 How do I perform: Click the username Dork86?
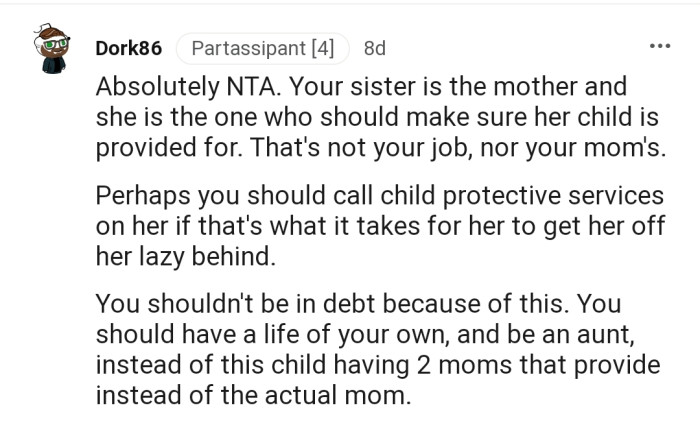click(x=128, y=48)
